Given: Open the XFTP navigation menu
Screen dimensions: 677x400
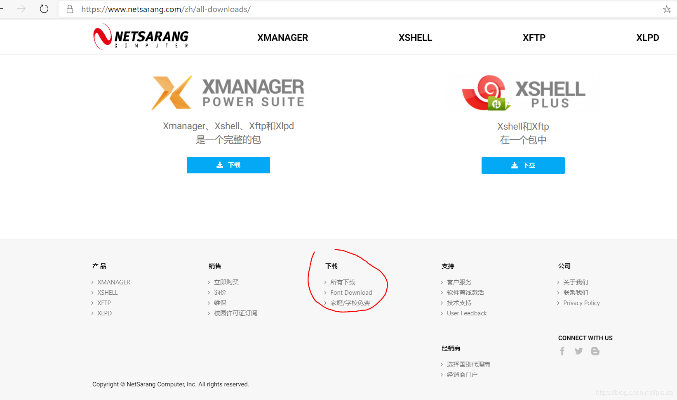Looking at the screenshot, I should 534,38.
